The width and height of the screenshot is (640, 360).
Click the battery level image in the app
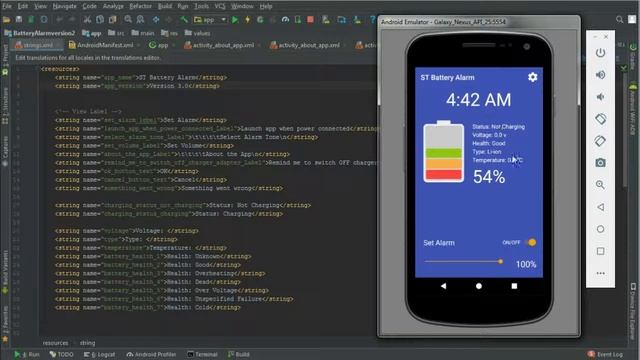(444, 151)
